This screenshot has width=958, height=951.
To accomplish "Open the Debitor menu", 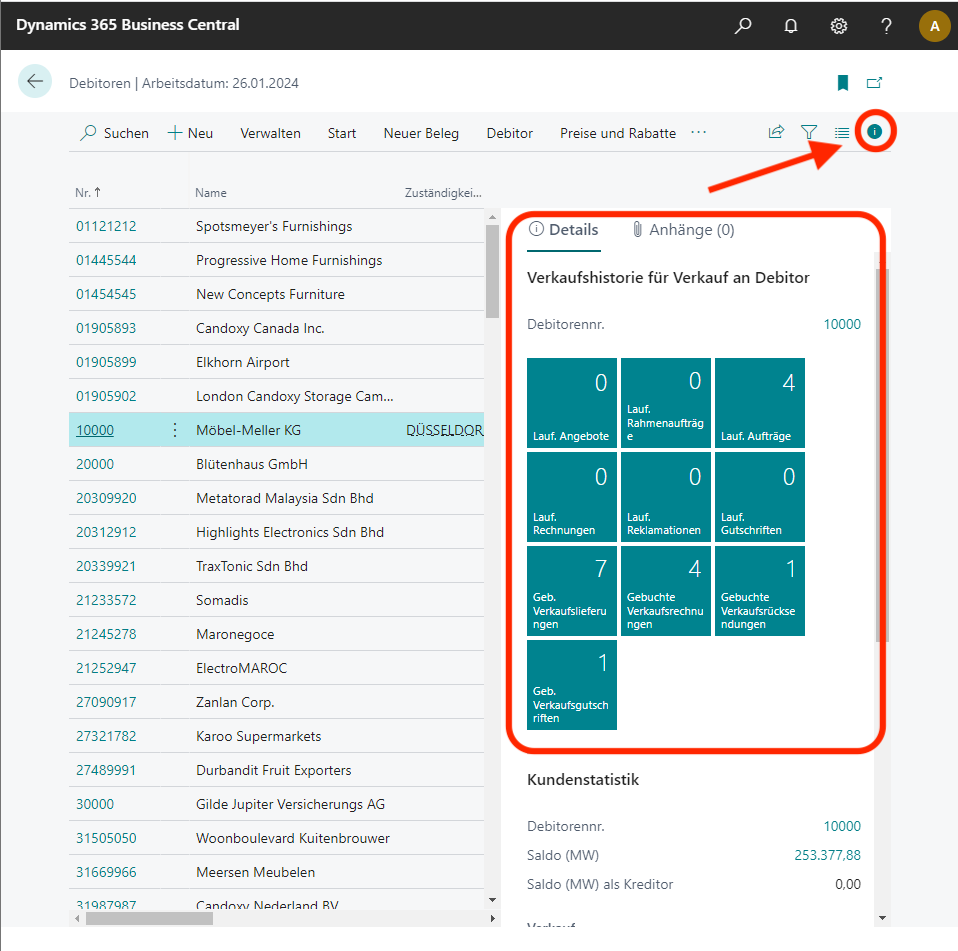I will [510, 133].
